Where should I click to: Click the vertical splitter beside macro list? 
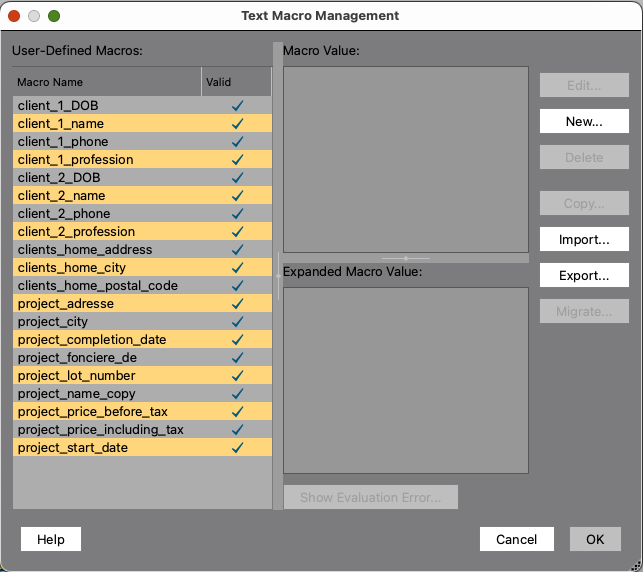278,276
